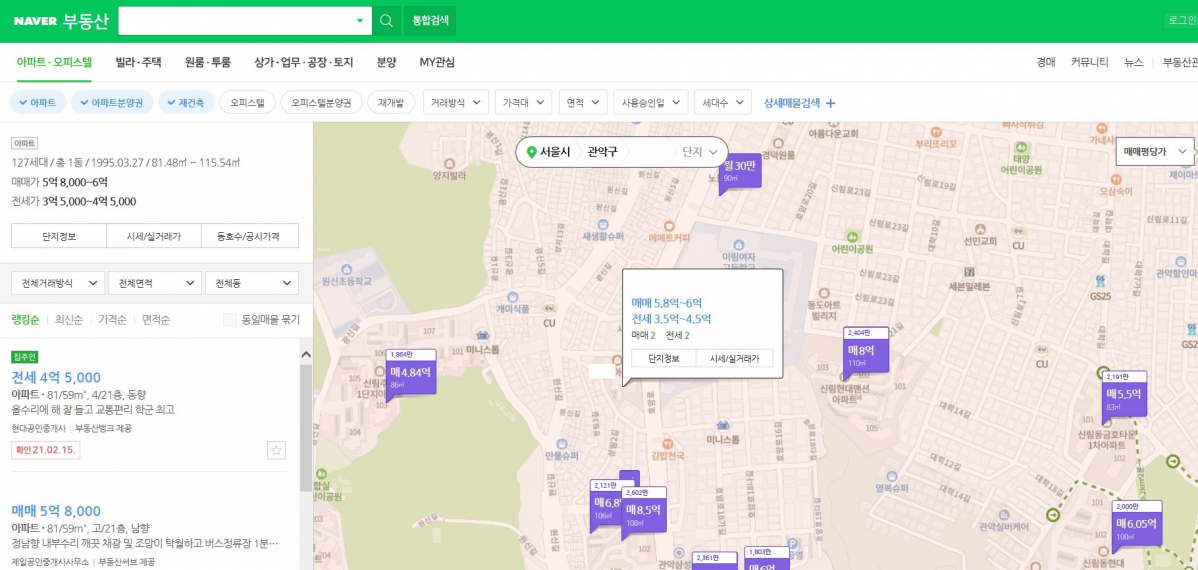
Task: Enable the 오피스텔 filter chip
Action: tap(247, 102)
